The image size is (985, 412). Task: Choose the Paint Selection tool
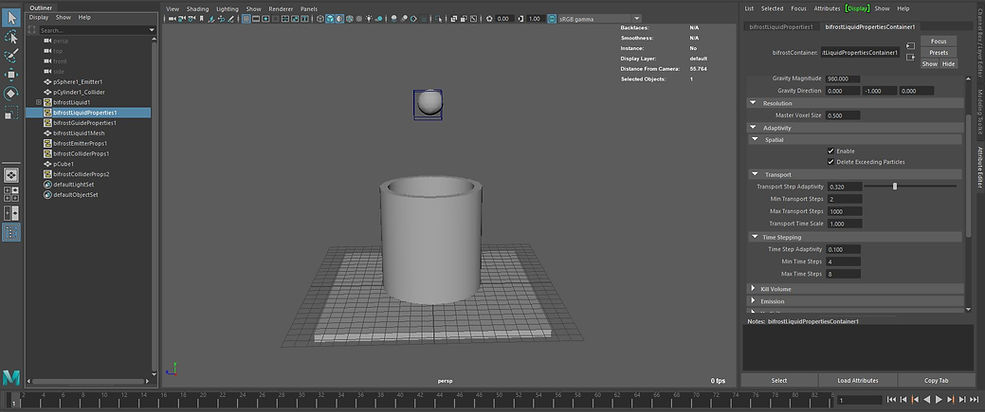pos(11,56)
